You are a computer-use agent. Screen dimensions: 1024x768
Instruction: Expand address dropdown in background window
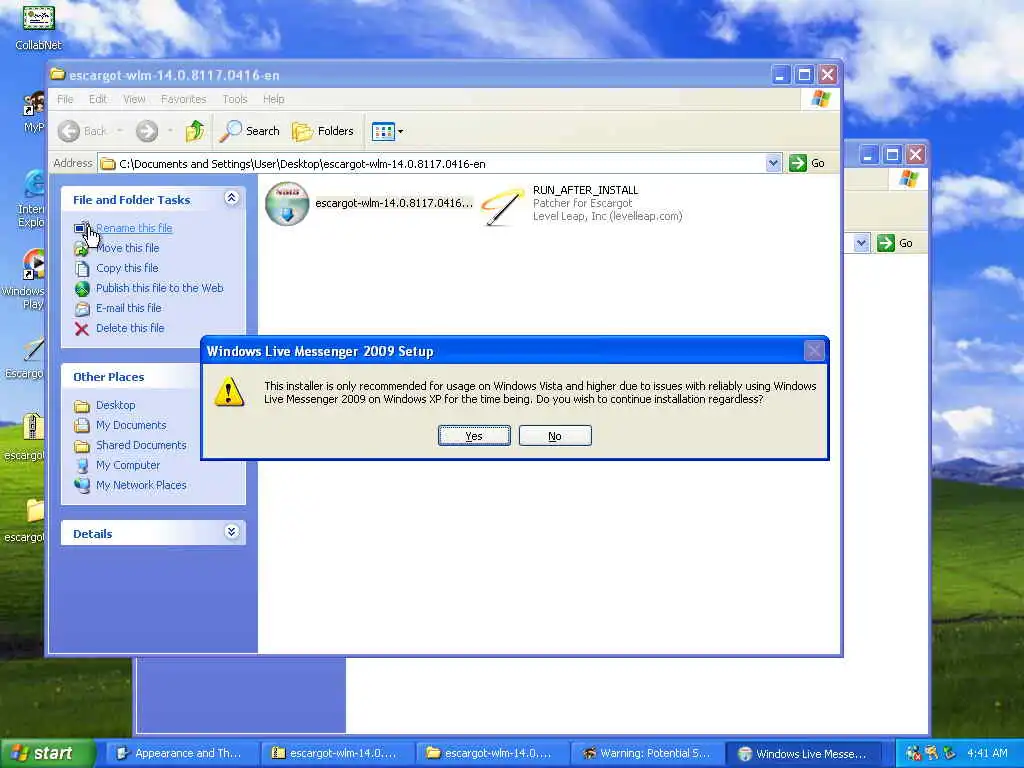click(x=861, y=243)
